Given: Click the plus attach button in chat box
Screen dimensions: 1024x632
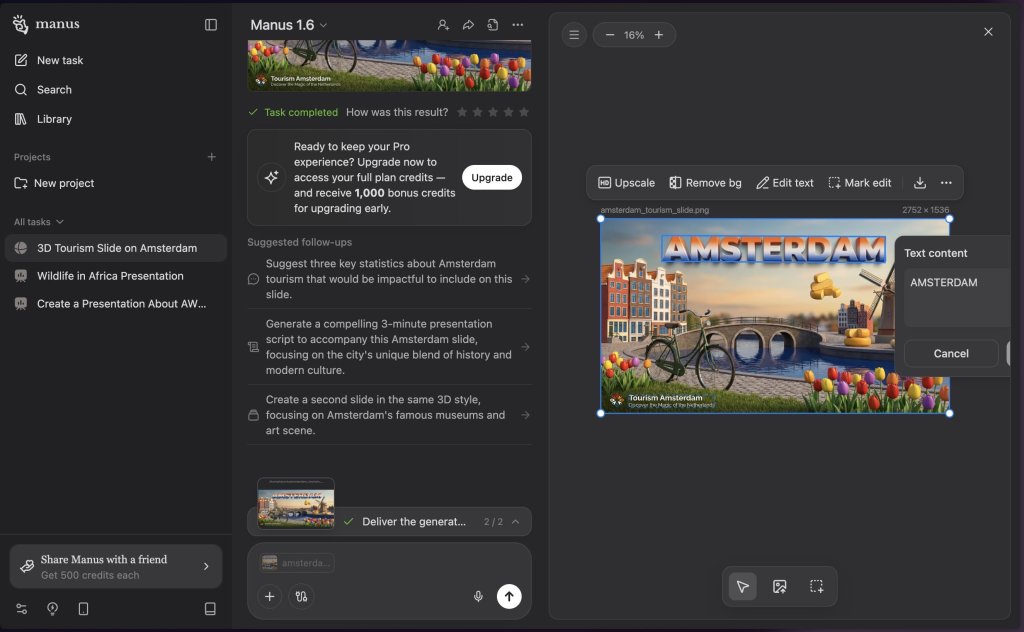Looking at the screenshot, I should [269, 597].
